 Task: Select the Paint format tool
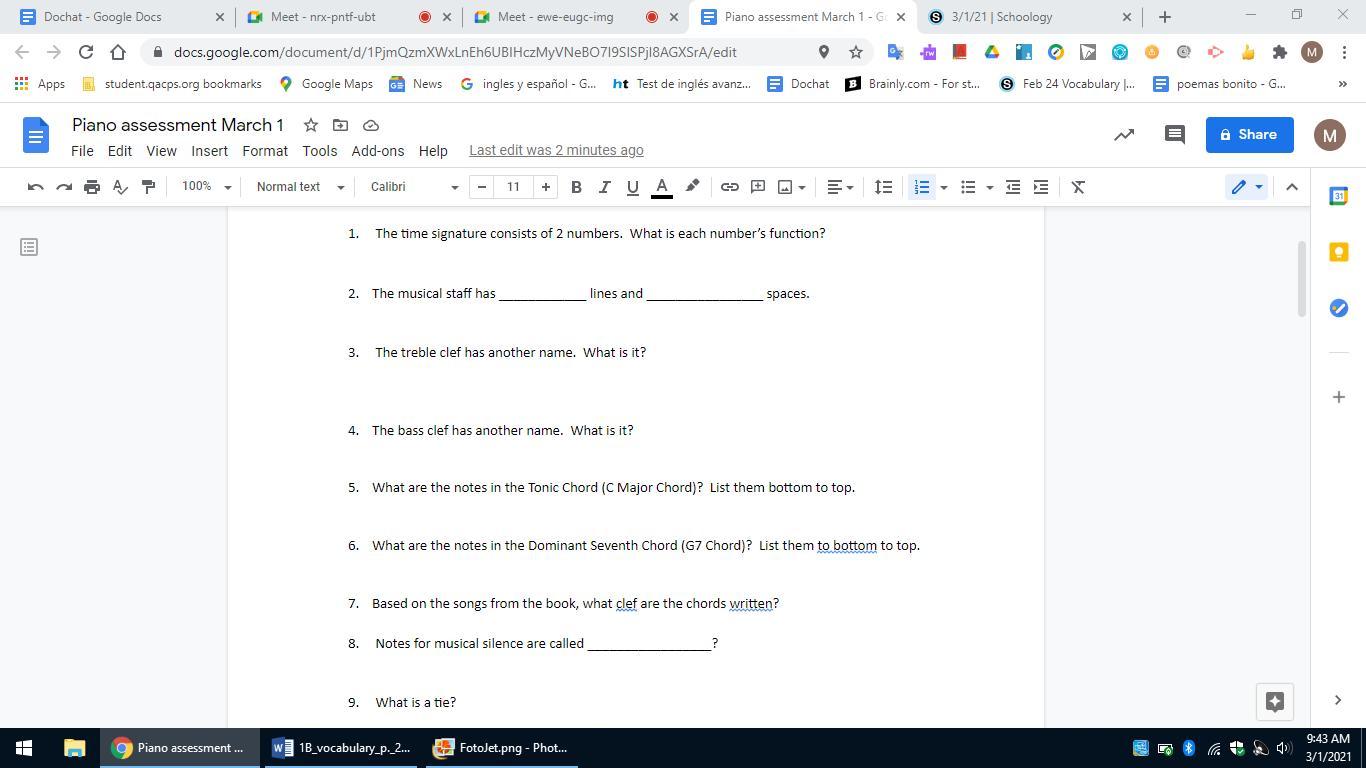click(x=148, y=187)
